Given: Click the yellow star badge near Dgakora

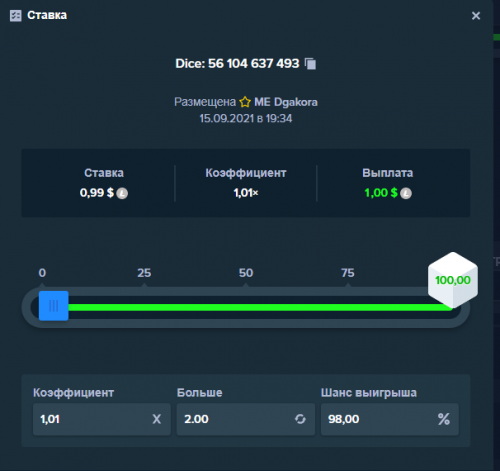Looking at the screenshot, I should pyautogui.click(x=245, y=102).
